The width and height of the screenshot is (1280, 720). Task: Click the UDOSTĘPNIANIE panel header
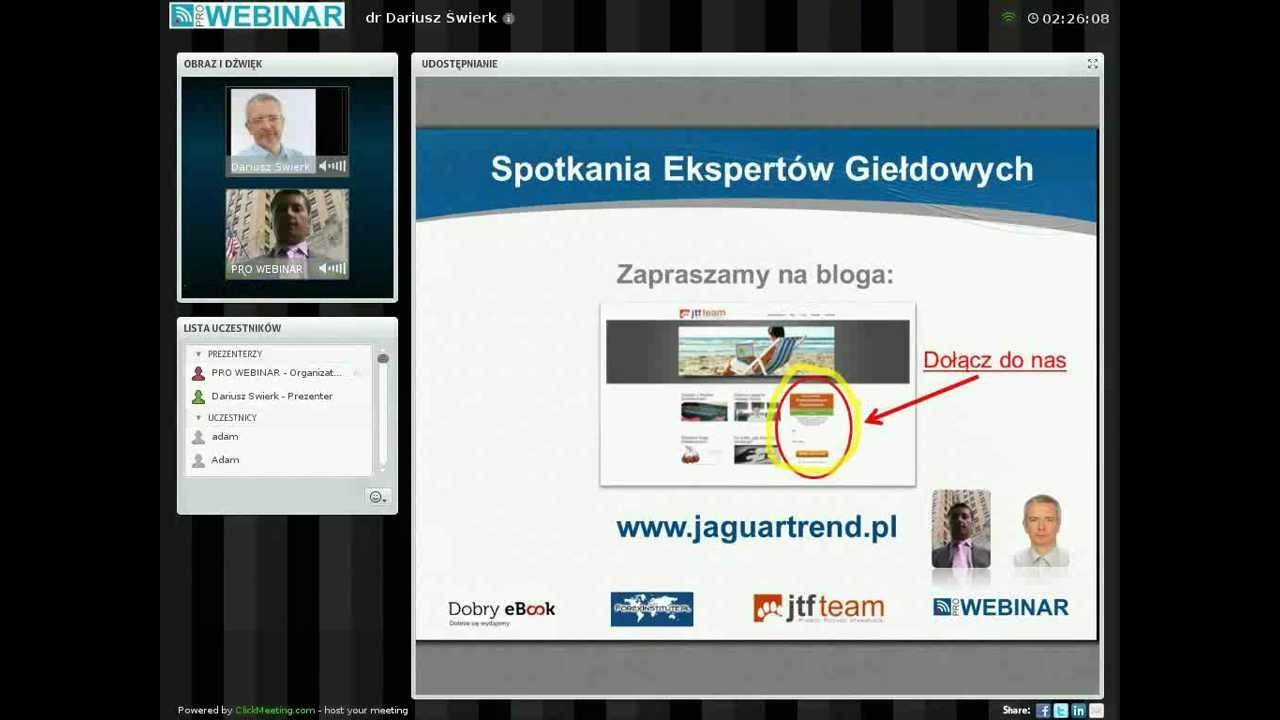[757, 63]
